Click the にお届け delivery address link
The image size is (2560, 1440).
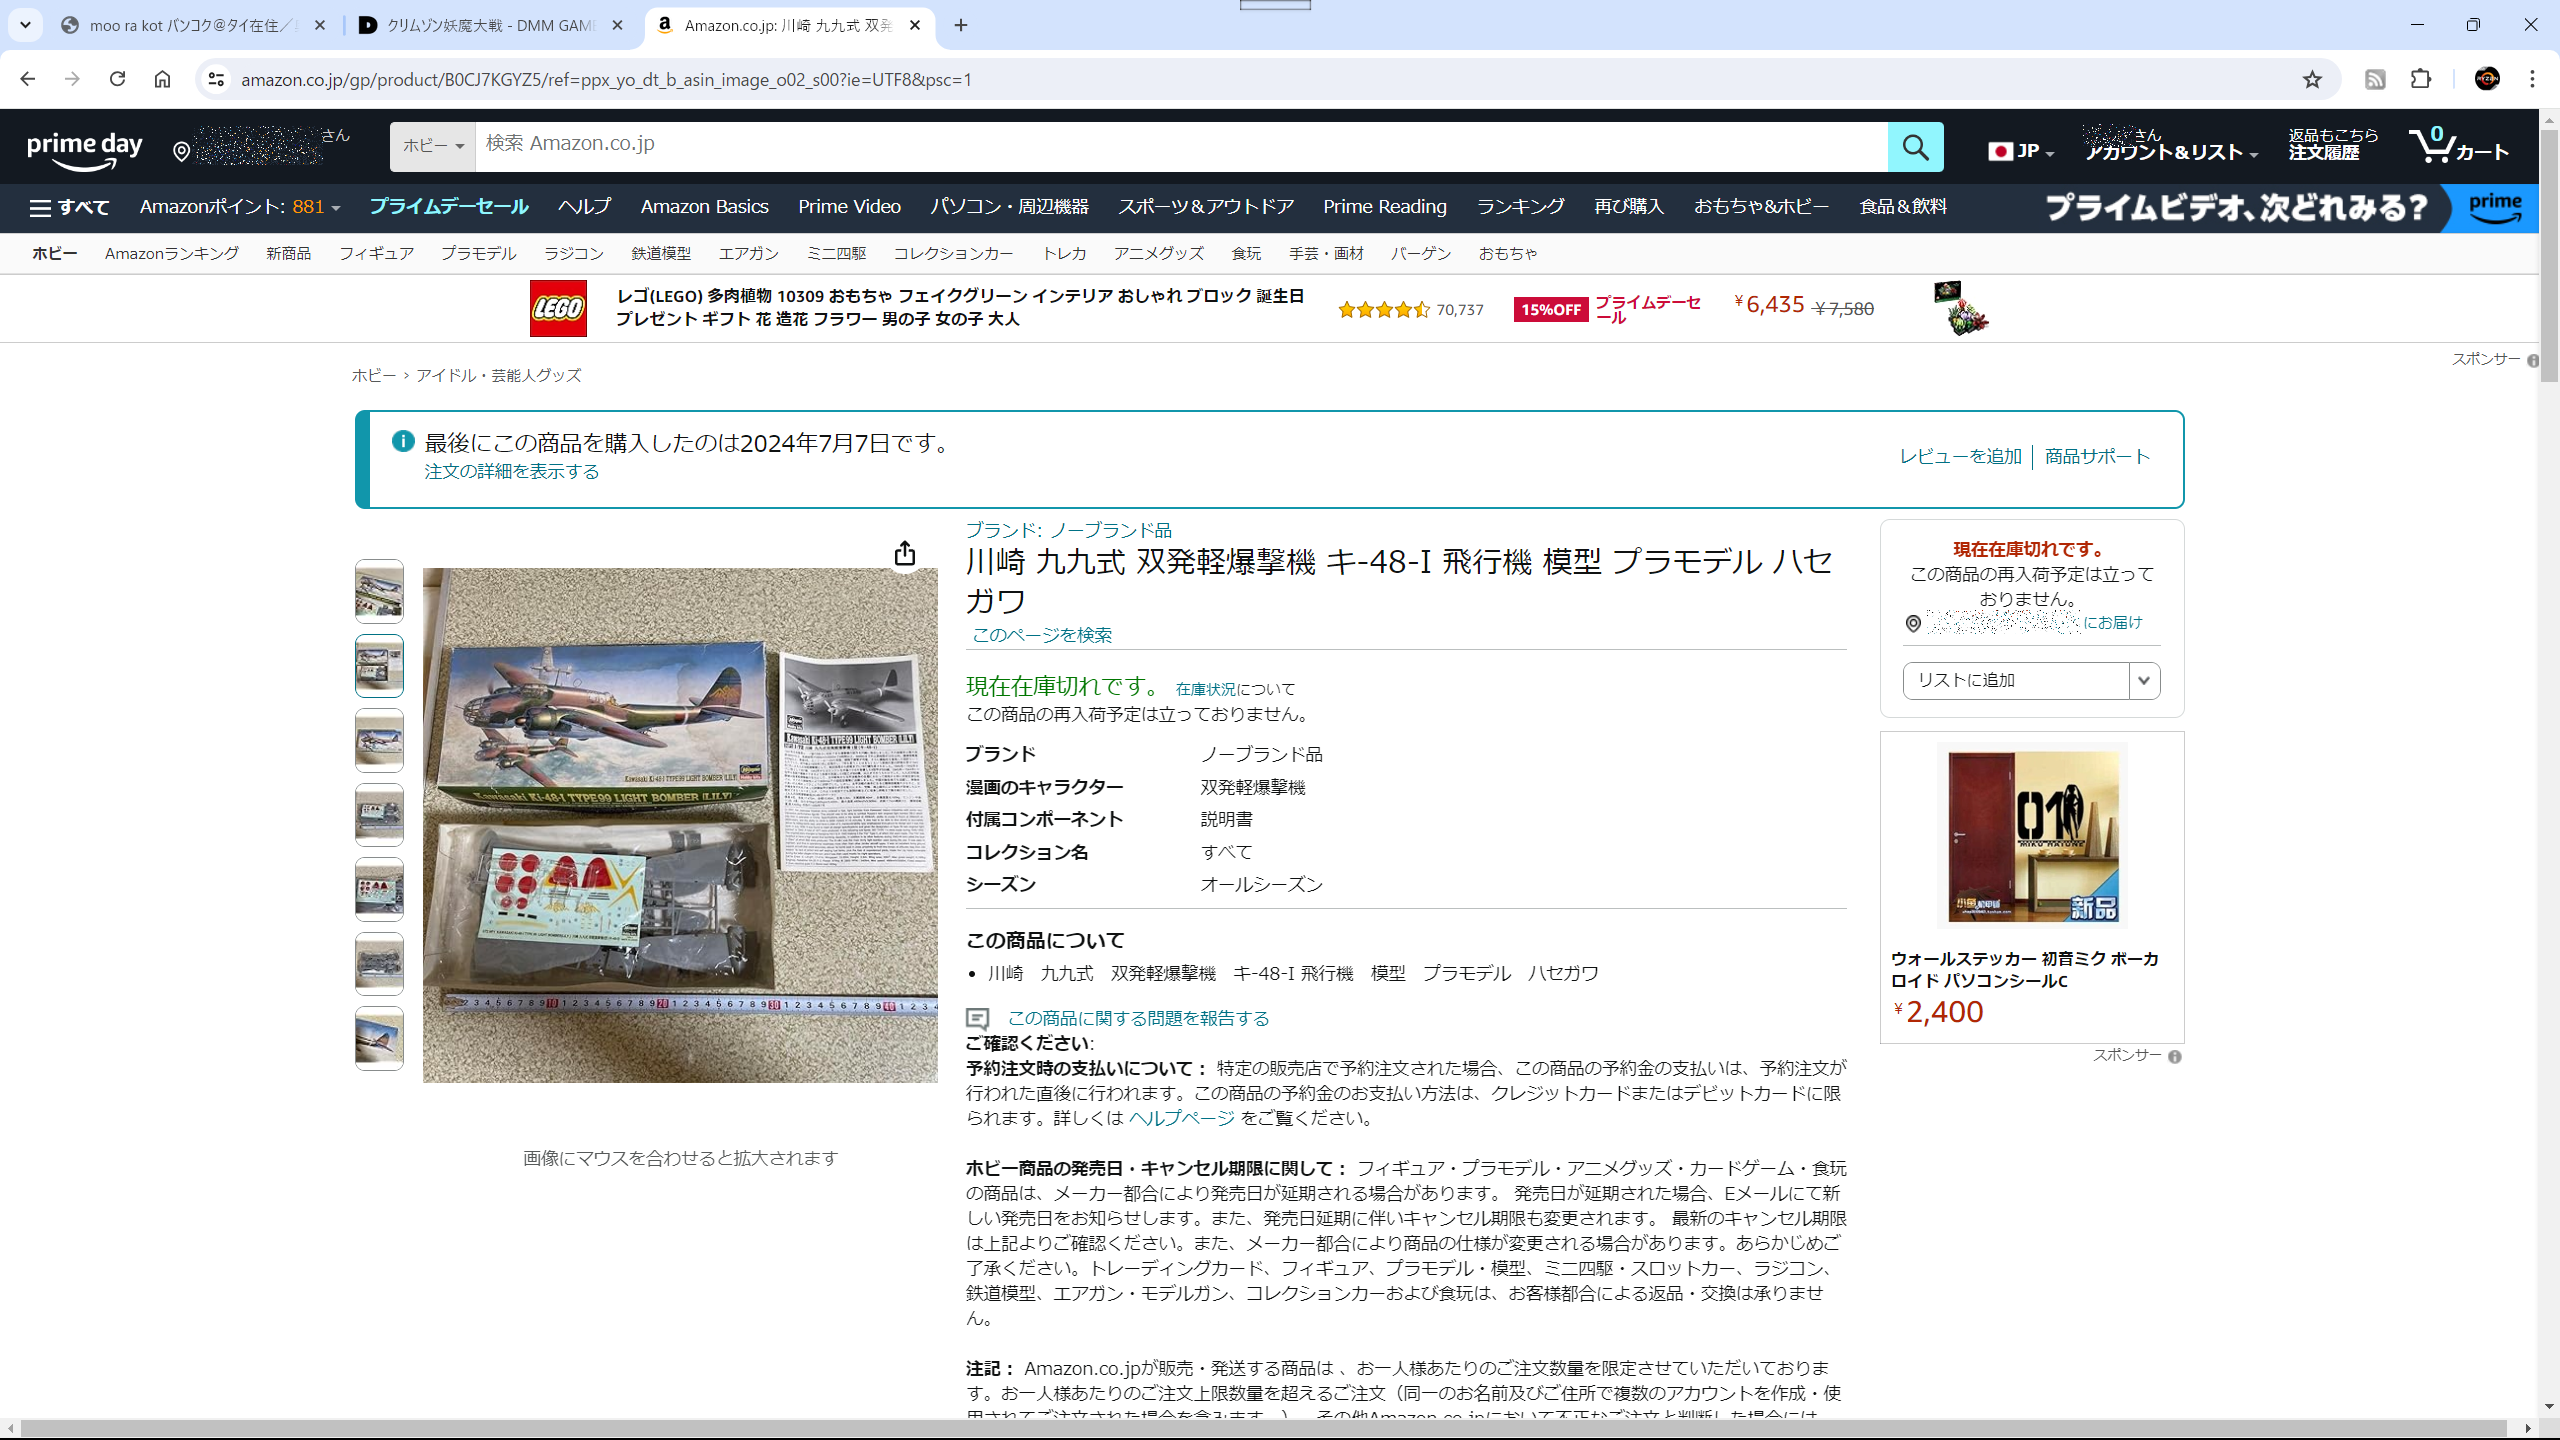[x=2112, y=622]
